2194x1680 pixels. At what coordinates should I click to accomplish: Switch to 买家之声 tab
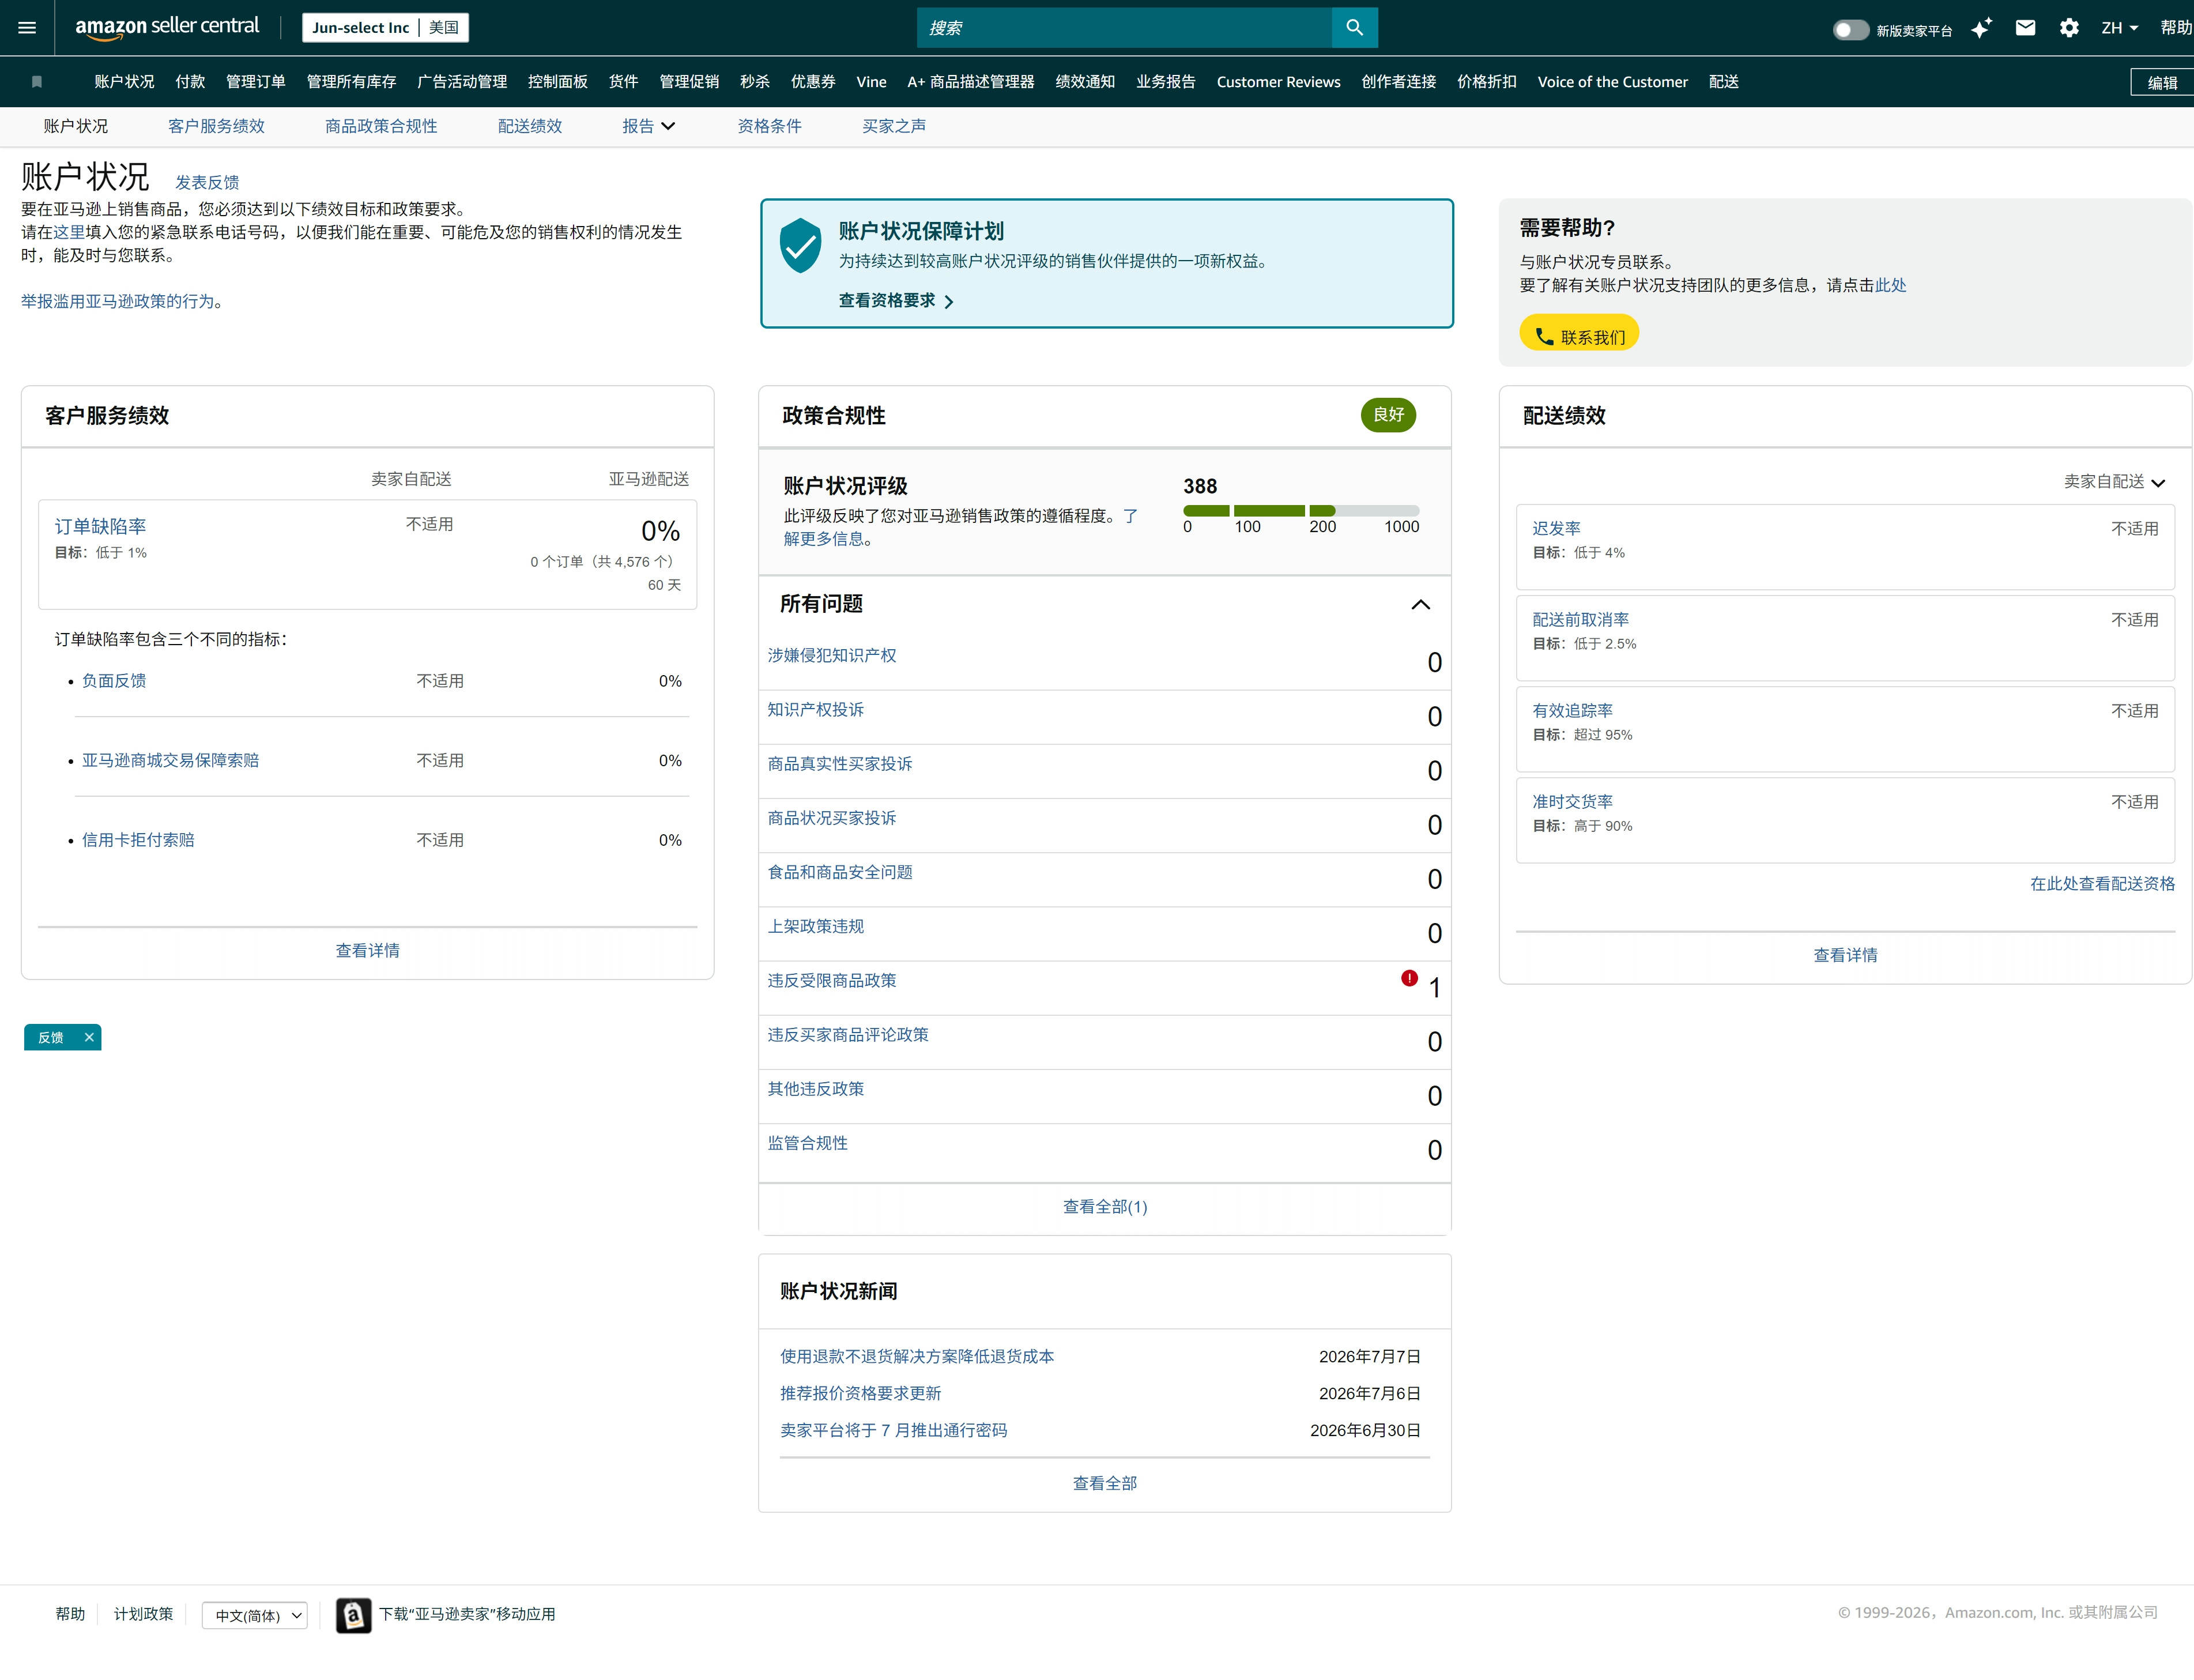tap(894, 126)
